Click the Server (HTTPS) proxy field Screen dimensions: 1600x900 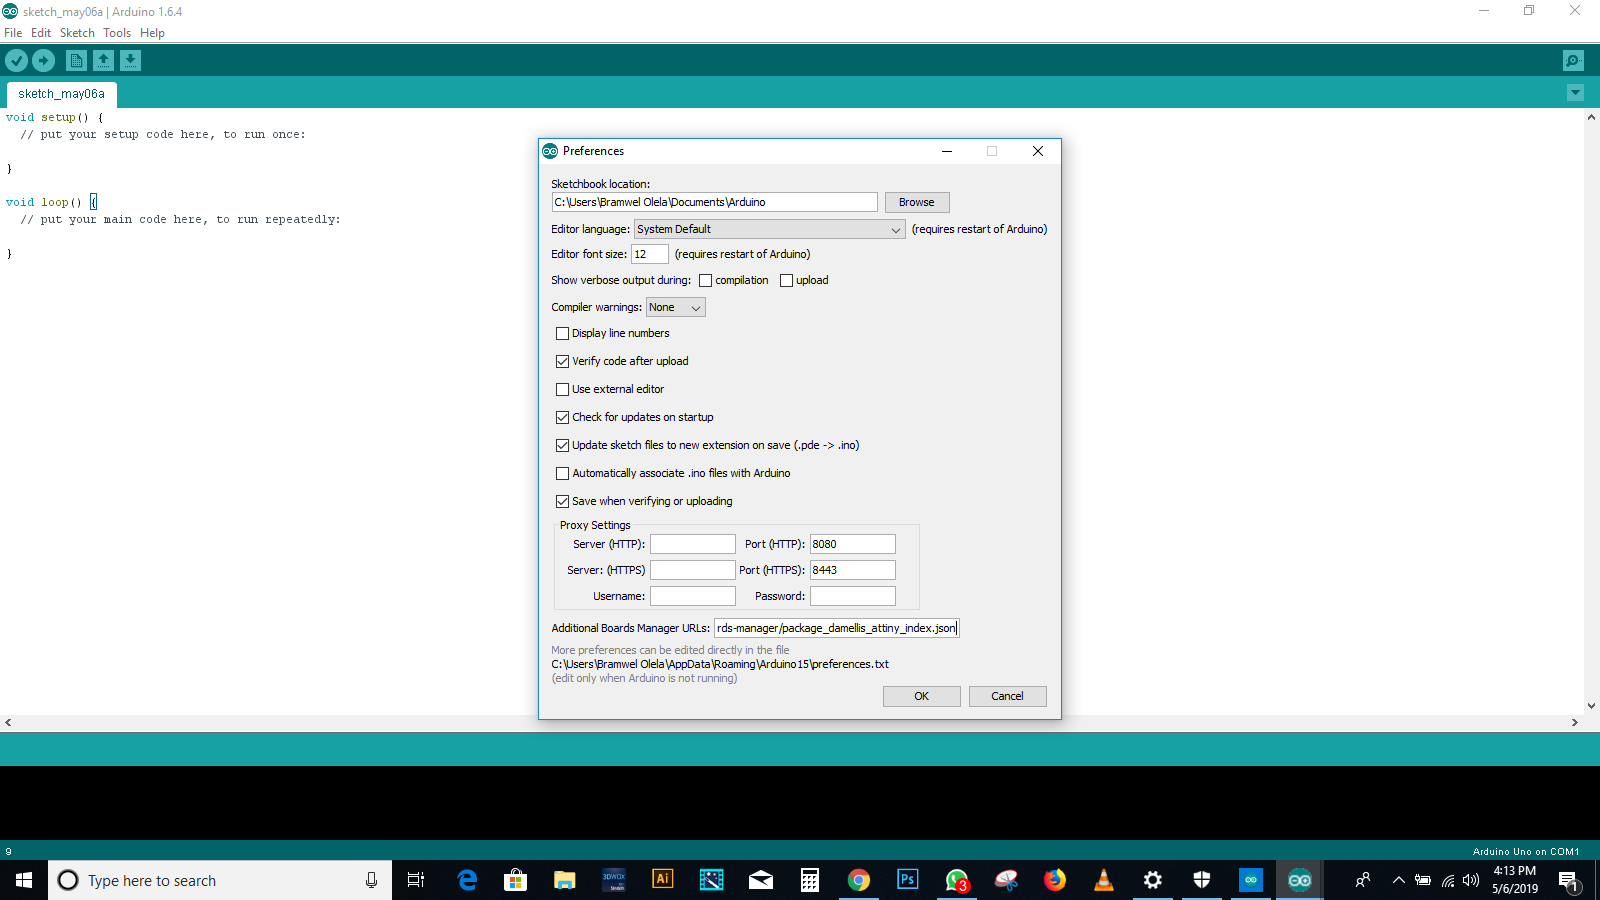693,570
